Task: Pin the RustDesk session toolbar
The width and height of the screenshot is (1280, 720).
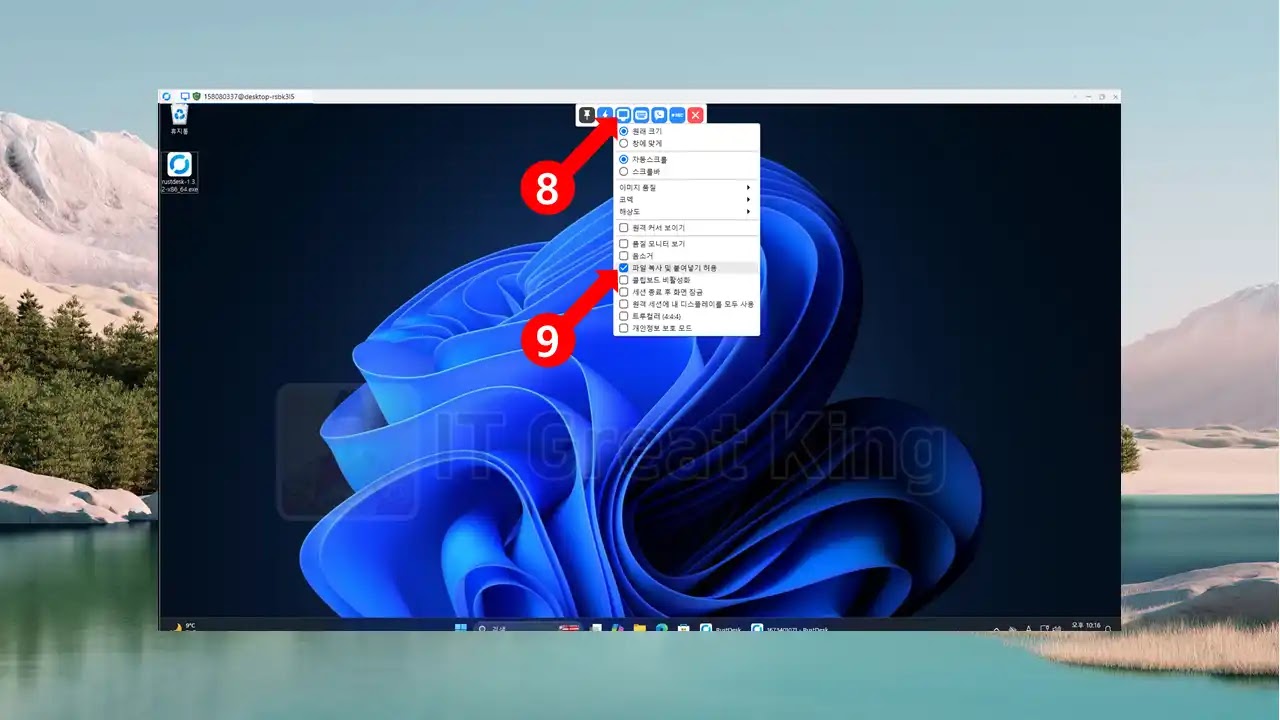Action: pyautogui.click(x=587, y=115)
